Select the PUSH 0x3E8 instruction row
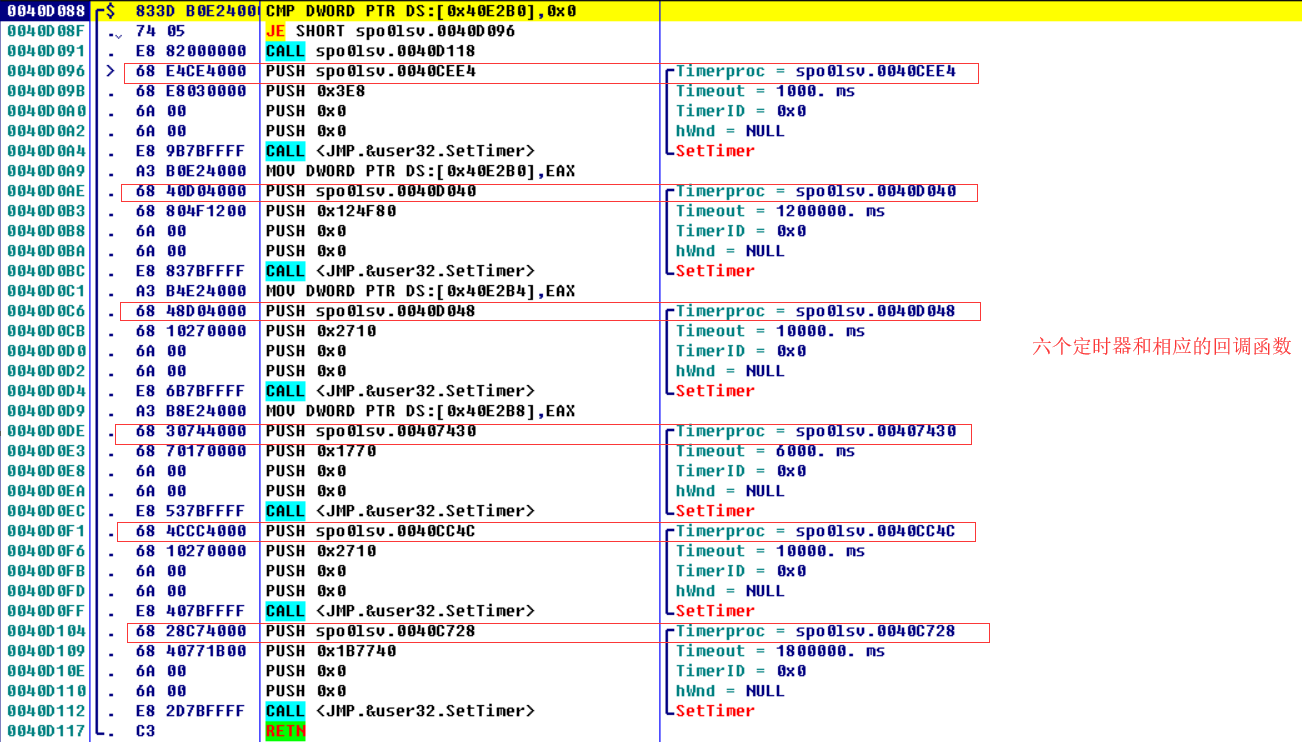The width and height of the screenshot is (1302, 742). (315, 91)
